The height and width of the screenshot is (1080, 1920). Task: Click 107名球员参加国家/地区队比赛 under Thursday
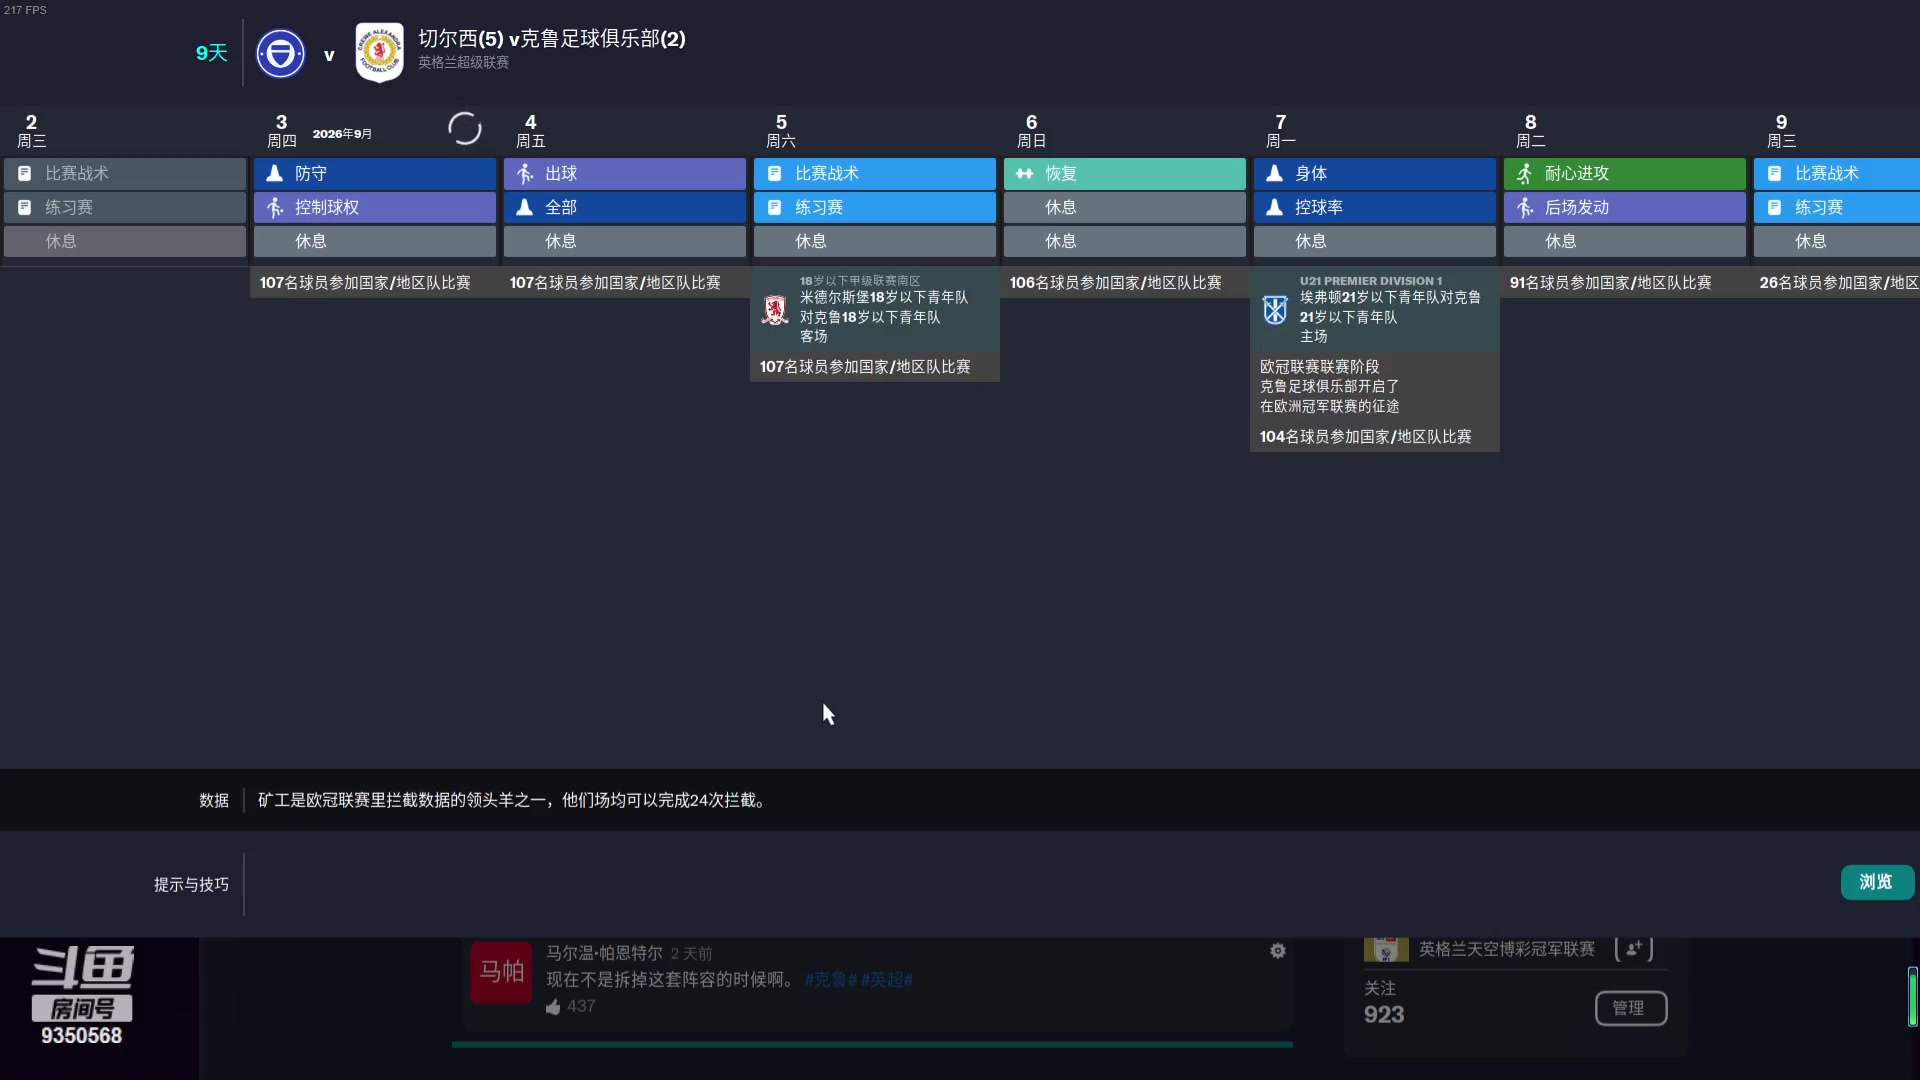pos(365,283)
